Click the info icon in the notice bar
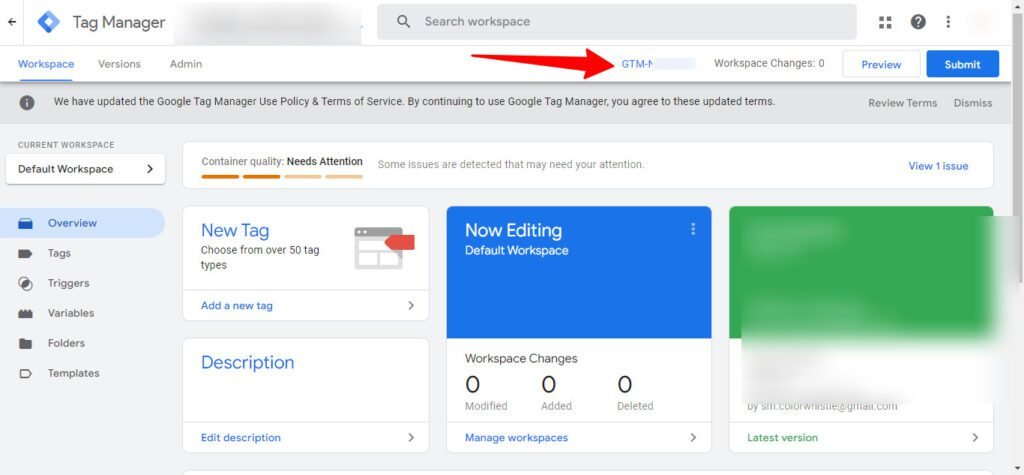Image resolution: width=1024 pixels, height=475 pixels. 27,103
